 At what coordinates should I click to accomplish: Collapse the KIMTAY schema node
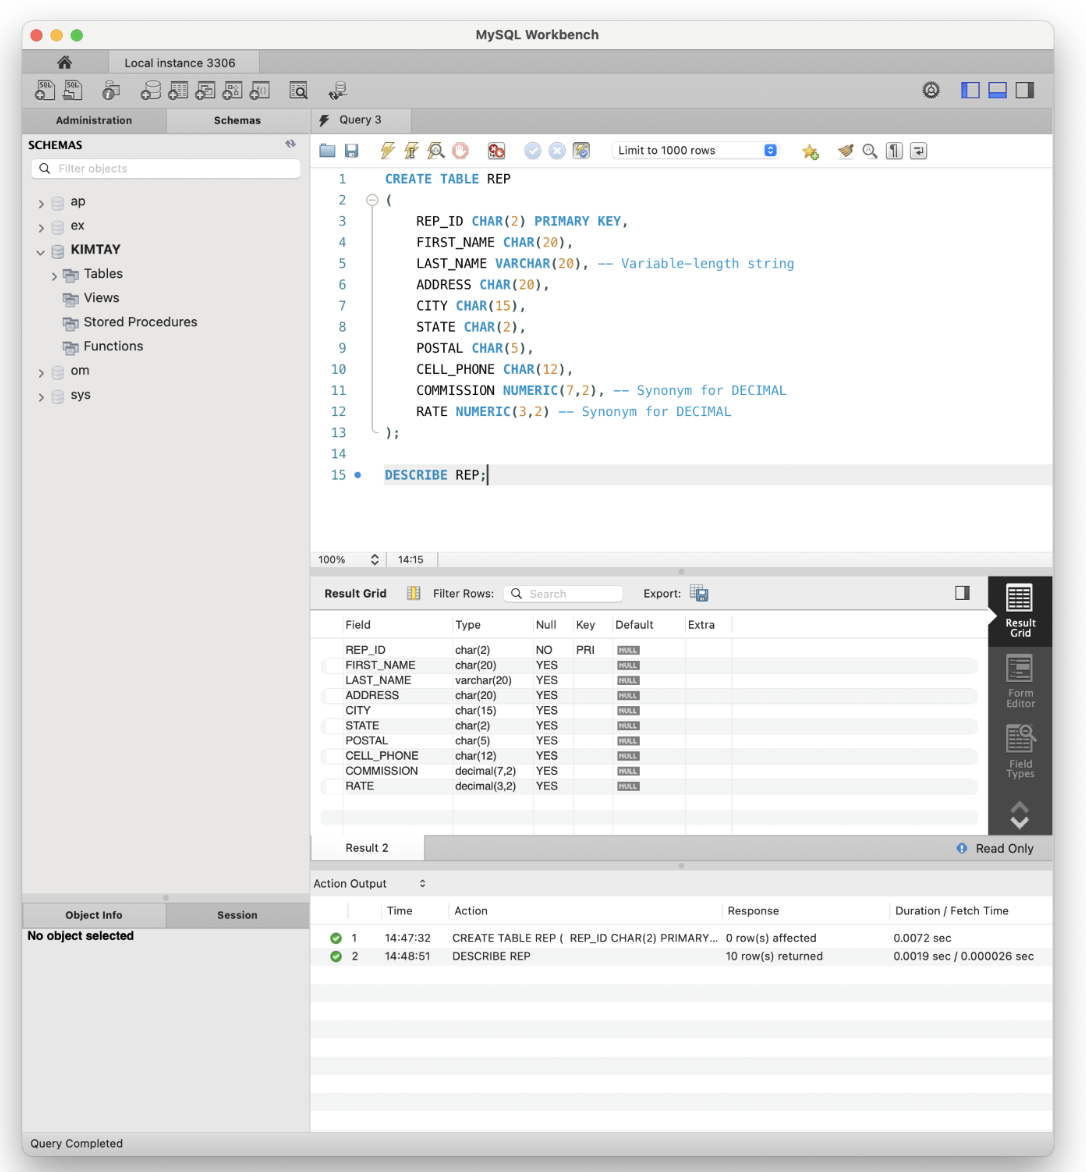pos(40,249)
